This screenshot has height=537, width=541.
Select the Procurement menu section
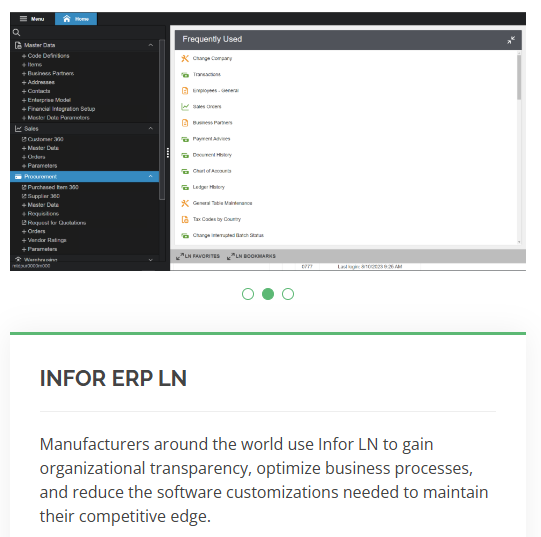tap(85, 177)
